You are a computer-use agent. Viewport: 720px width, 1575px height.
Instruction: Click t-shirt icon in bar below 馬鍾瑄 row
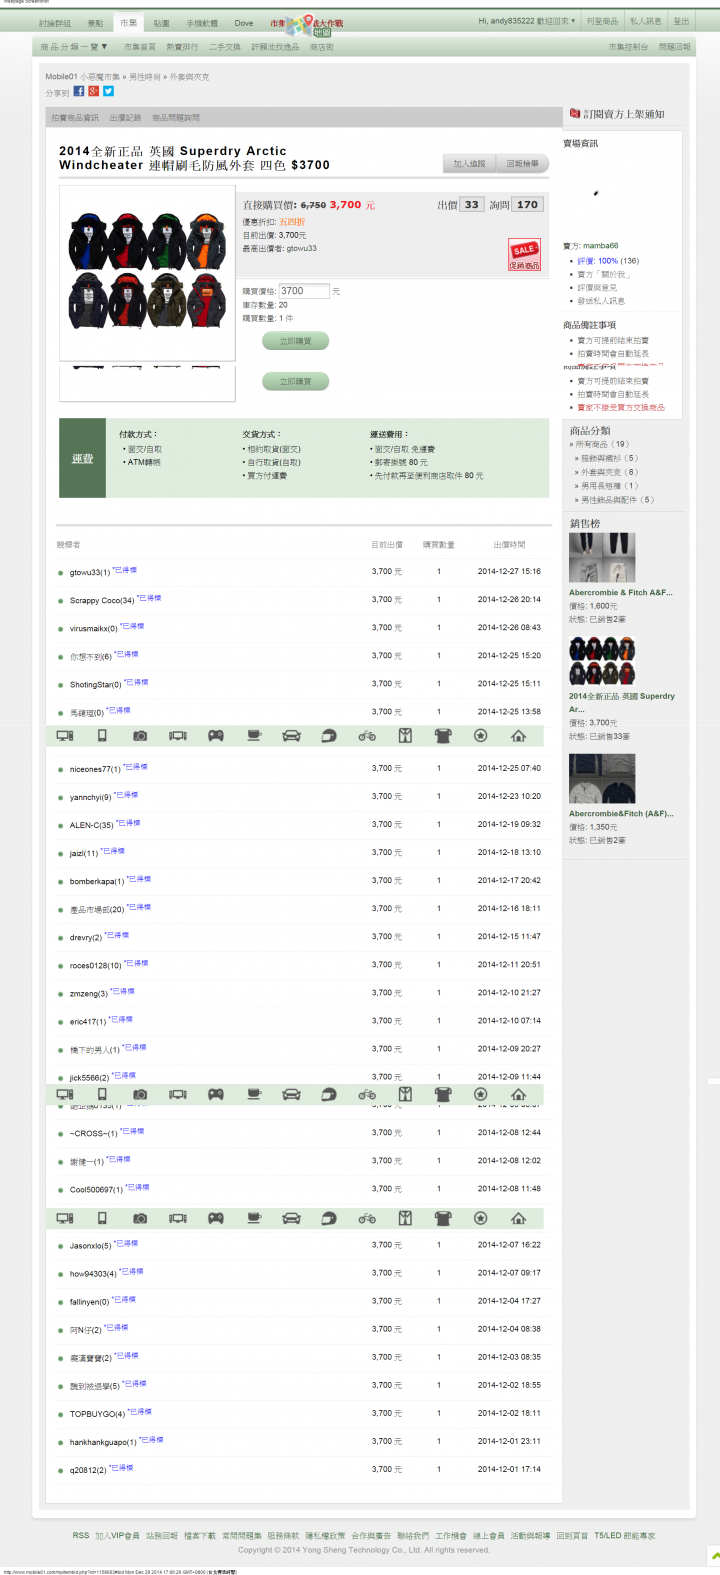[443, 736]
